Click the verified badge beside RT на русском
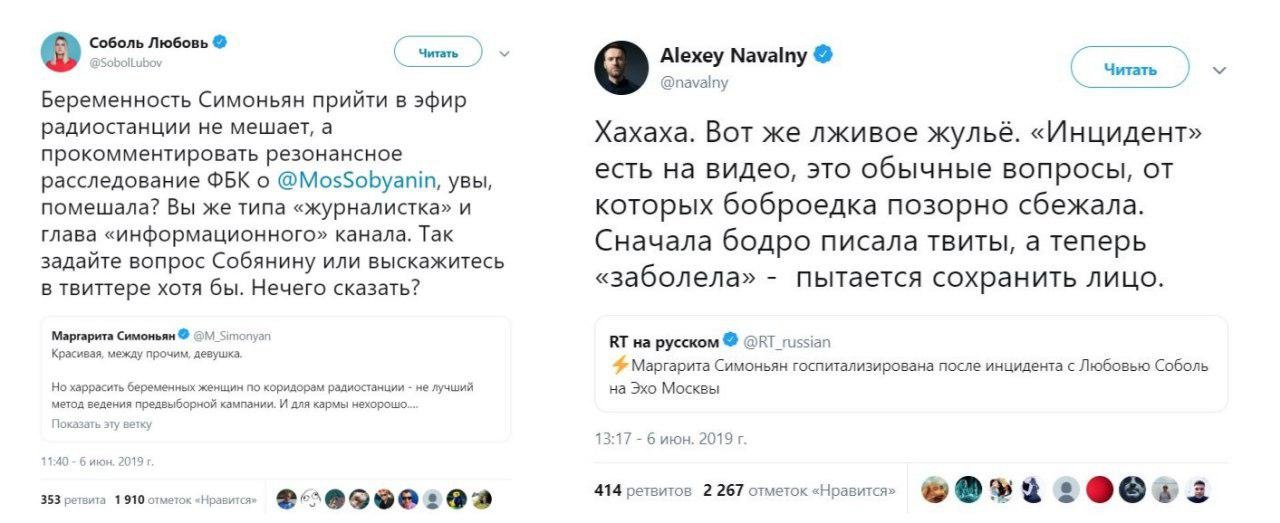The width and height of the screenshot is (1280, 523). (x=727, y=342)
